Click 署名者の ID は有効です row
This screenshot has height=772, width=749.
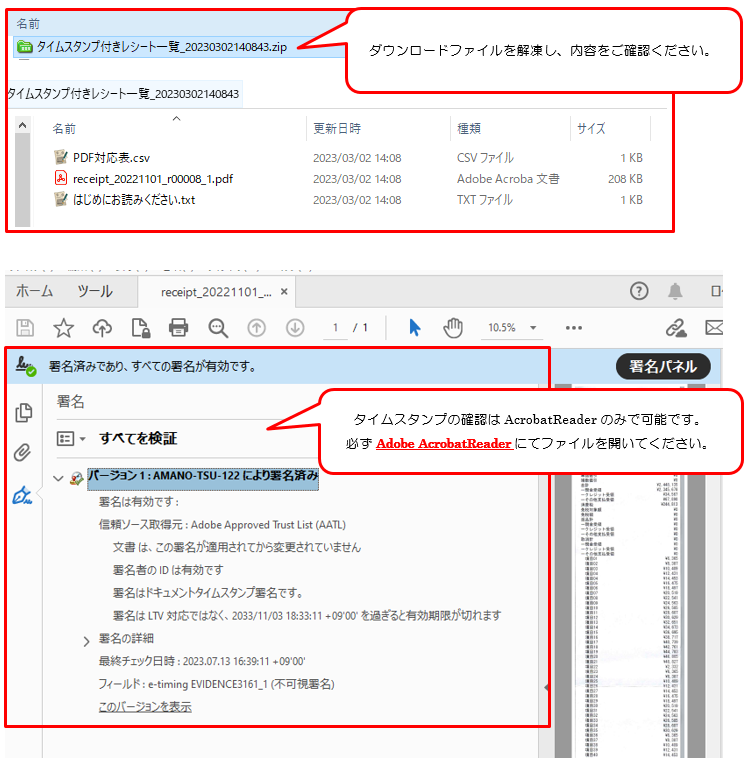[168, 570]
